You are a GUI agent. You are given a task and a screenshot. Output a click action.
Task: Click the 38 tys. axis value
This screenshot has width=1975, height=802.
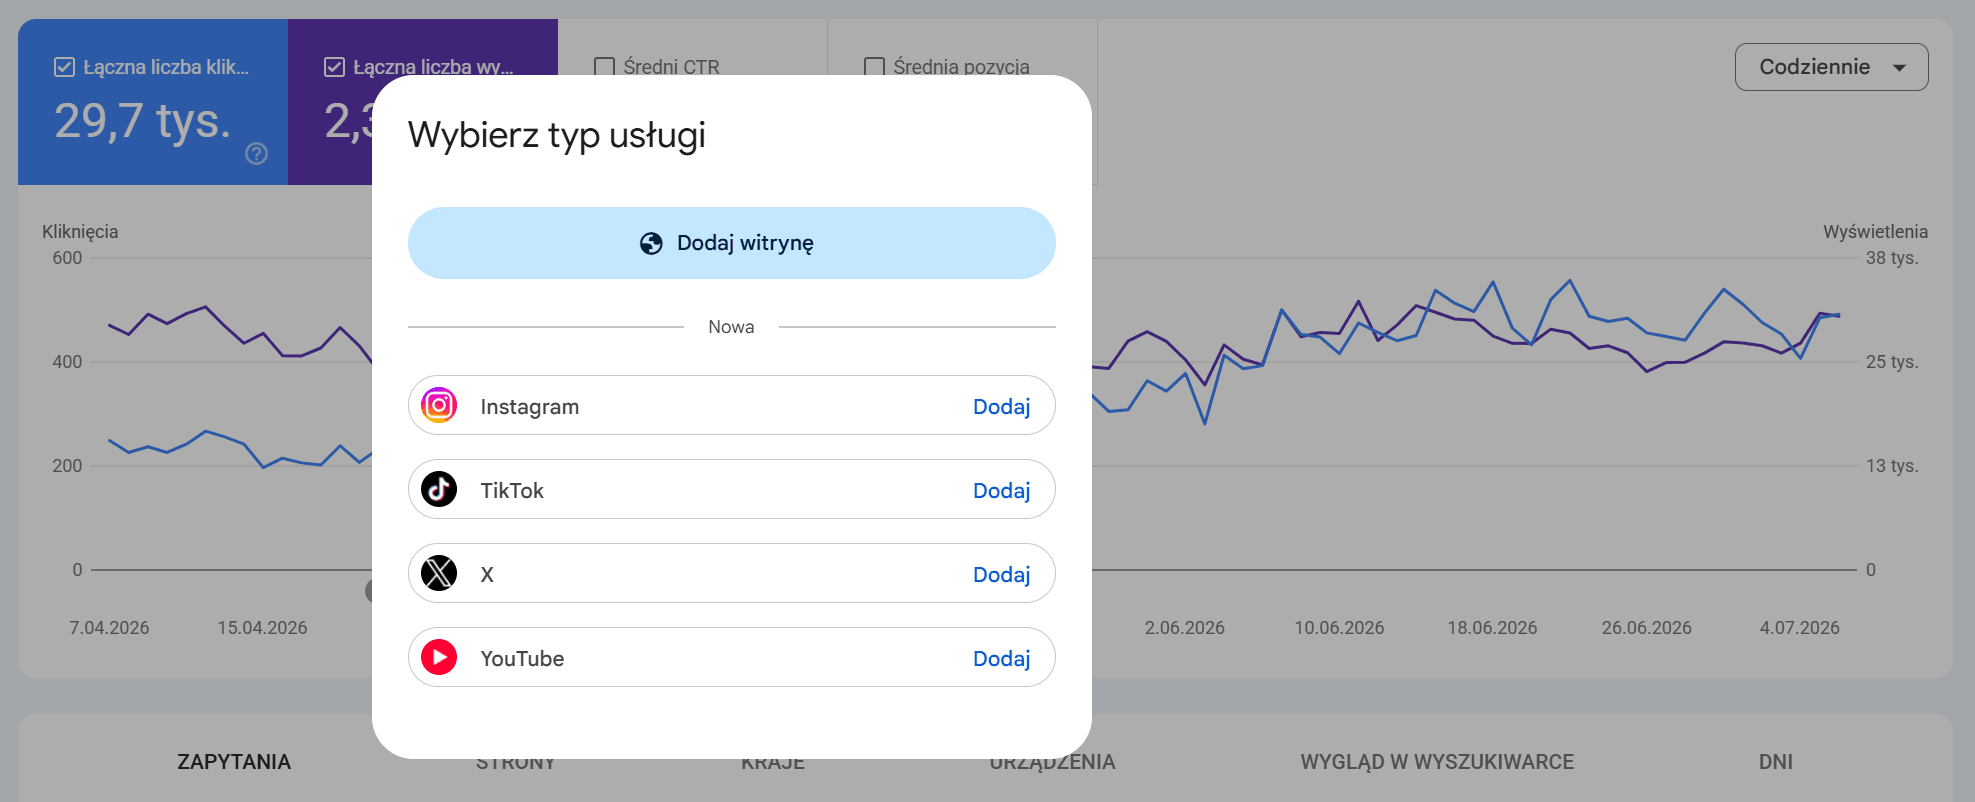1892,257
